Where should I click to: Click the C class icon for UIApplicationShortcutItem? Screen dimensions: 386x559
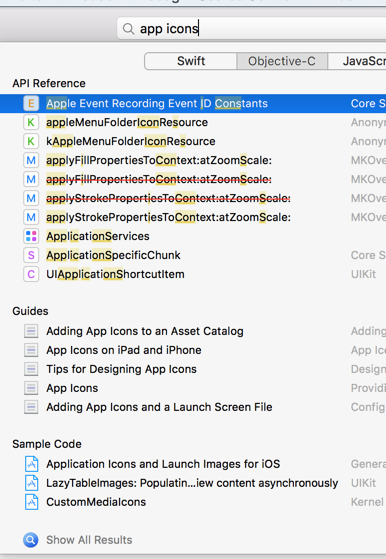31,274
